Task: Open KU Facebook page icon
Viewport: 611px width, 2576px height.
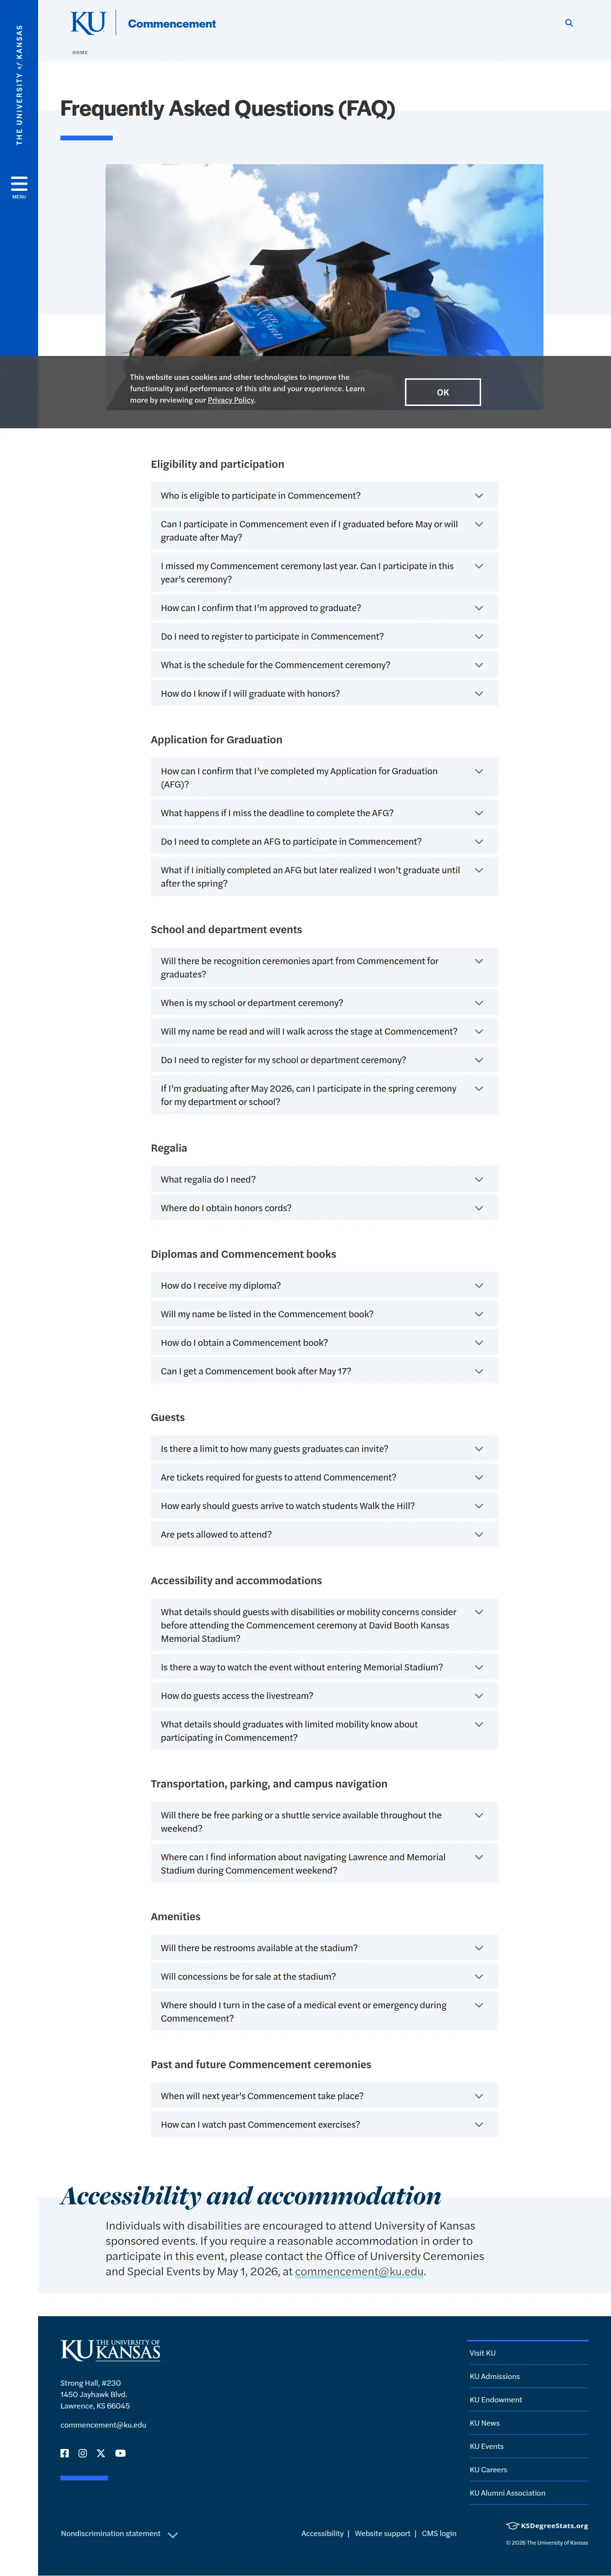Action: [65, 2453]
